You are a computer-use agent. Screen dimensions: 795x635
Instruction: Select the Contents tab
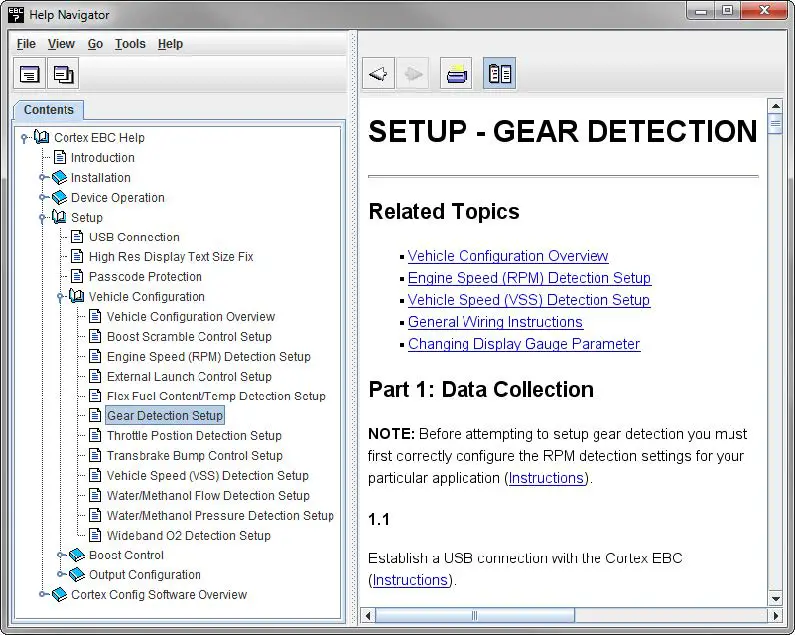click(49, 110)
